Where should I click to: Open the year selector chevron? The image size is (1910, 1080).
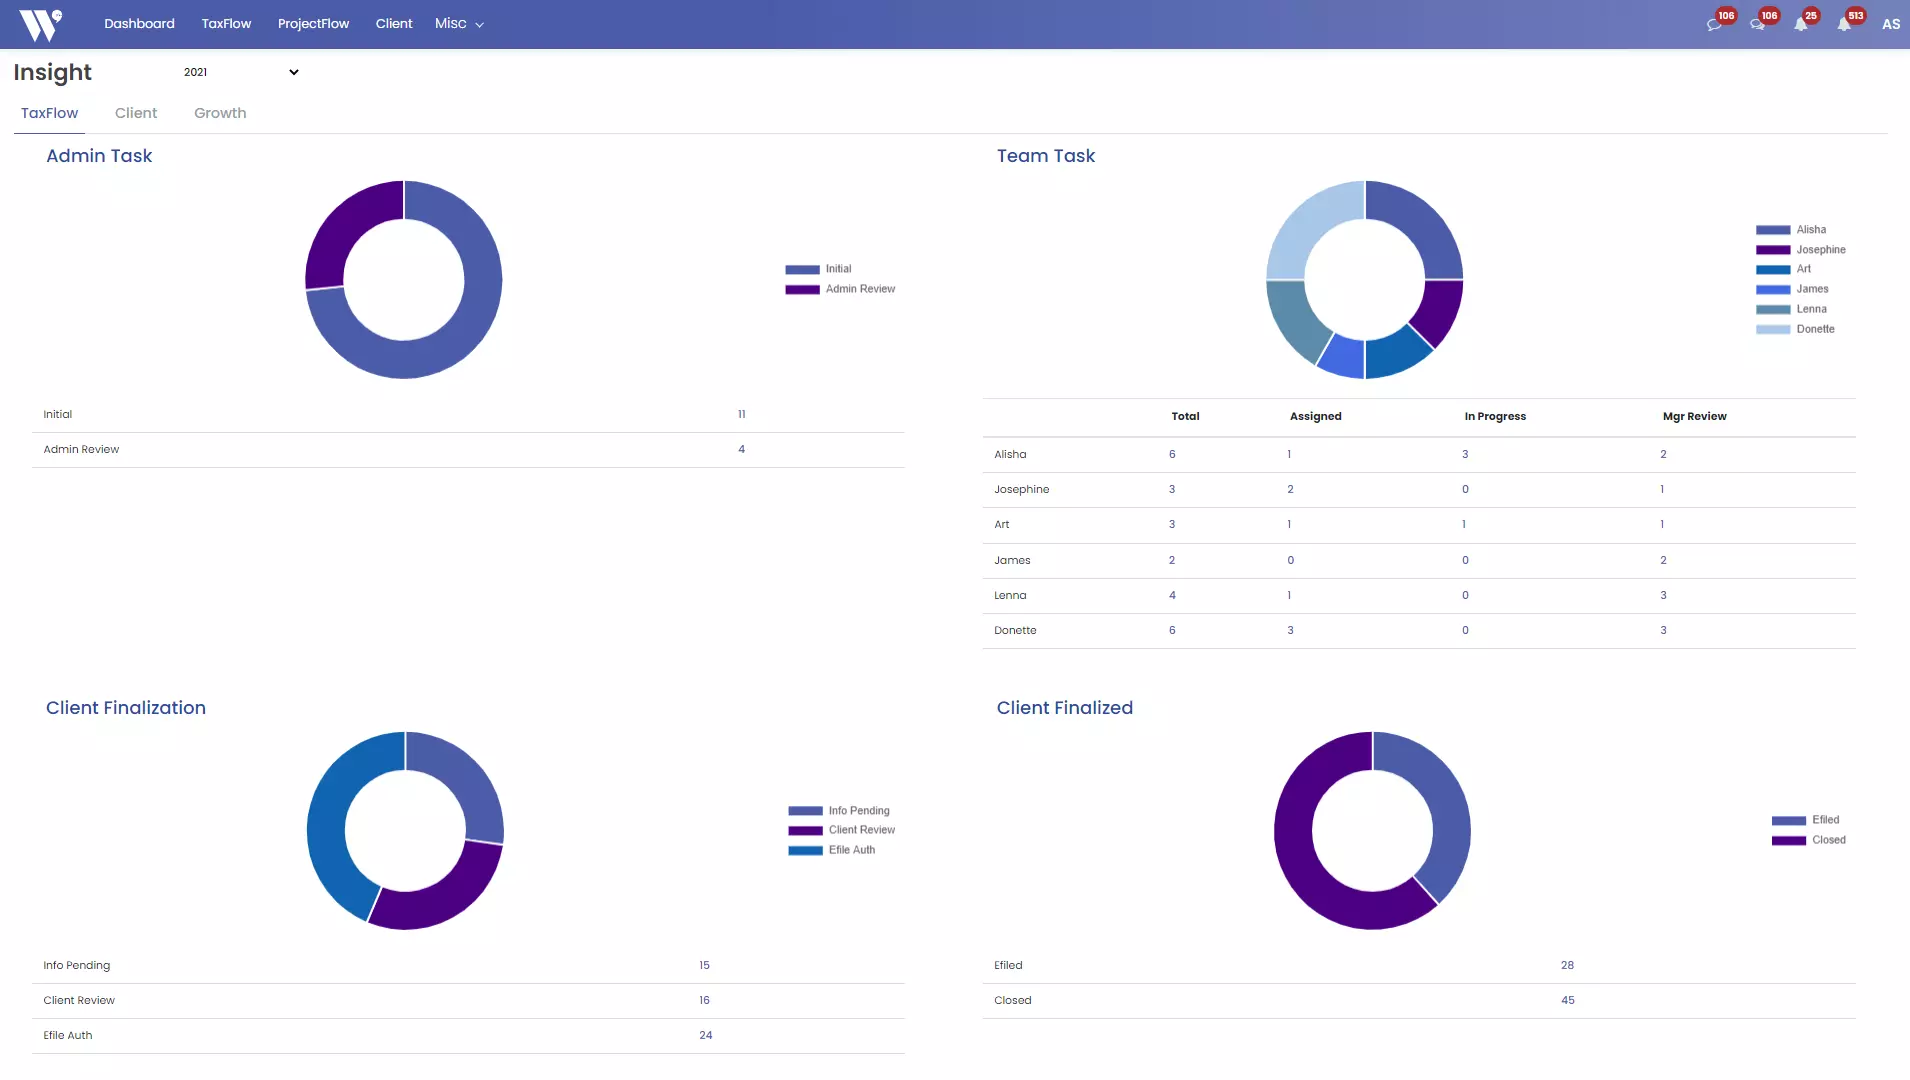[x=292, y=71]
